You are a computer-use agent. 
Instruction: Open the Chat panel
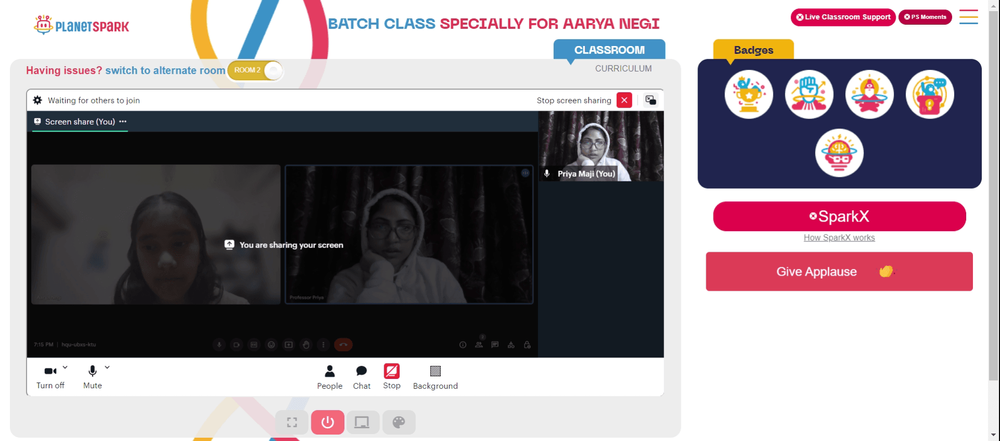(362, 377)
